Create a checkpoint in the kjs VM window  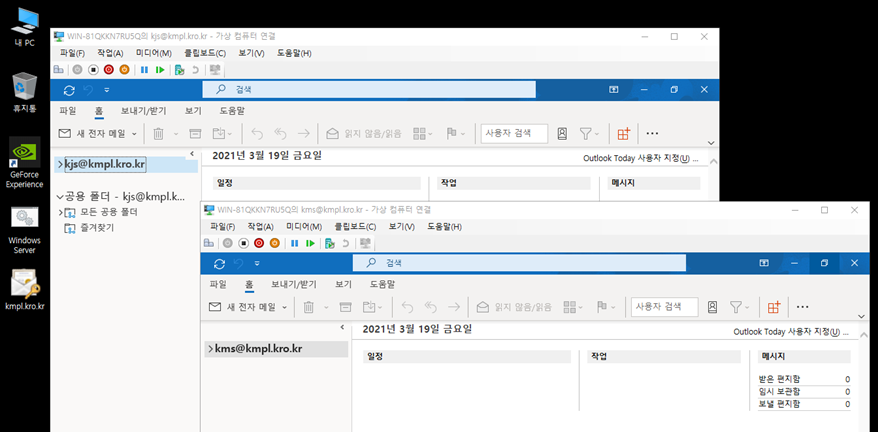click(x=180, y=70)
